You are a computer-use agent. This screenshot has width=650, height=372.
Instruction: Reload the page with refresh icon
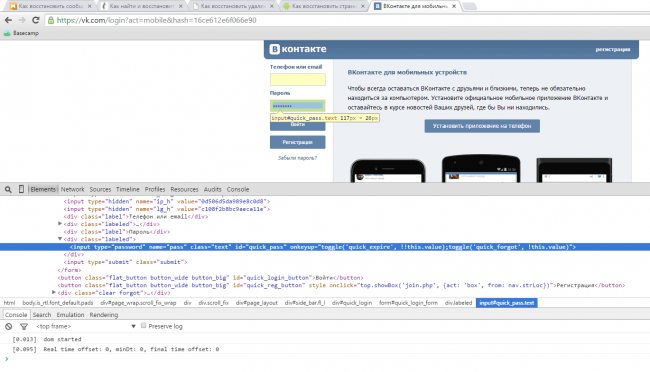(36, 20)
